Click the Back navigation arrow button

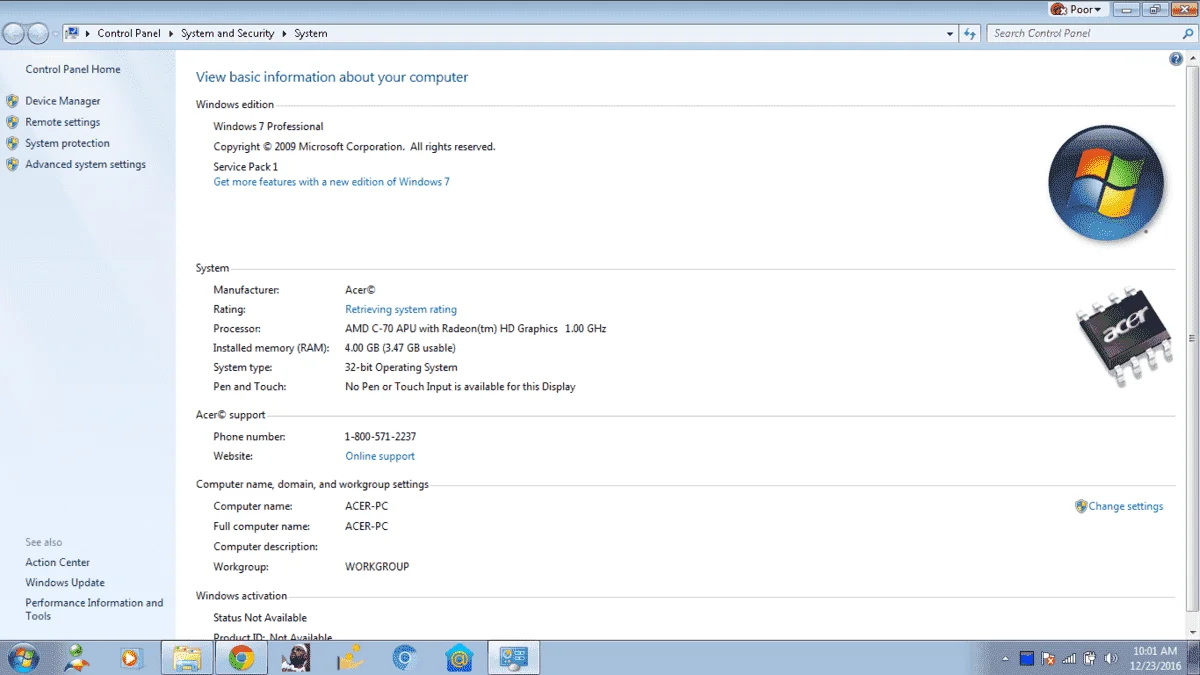tap(14, 33)
